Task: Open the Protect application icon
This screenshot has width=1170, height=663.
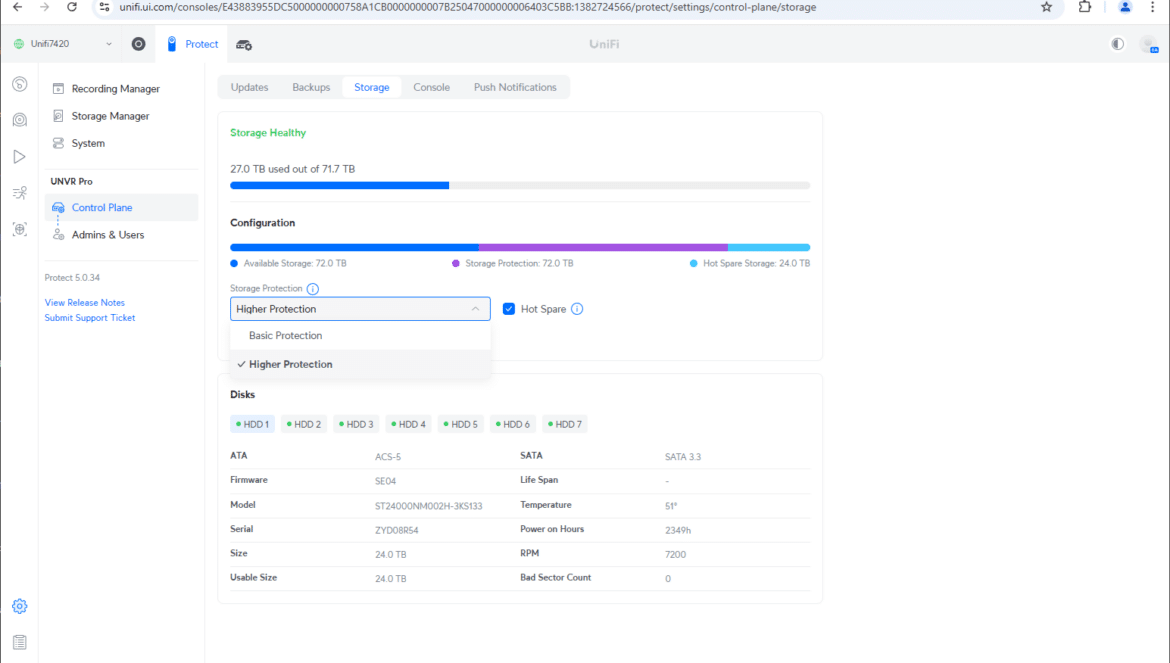Action: (x=172, y=44)
